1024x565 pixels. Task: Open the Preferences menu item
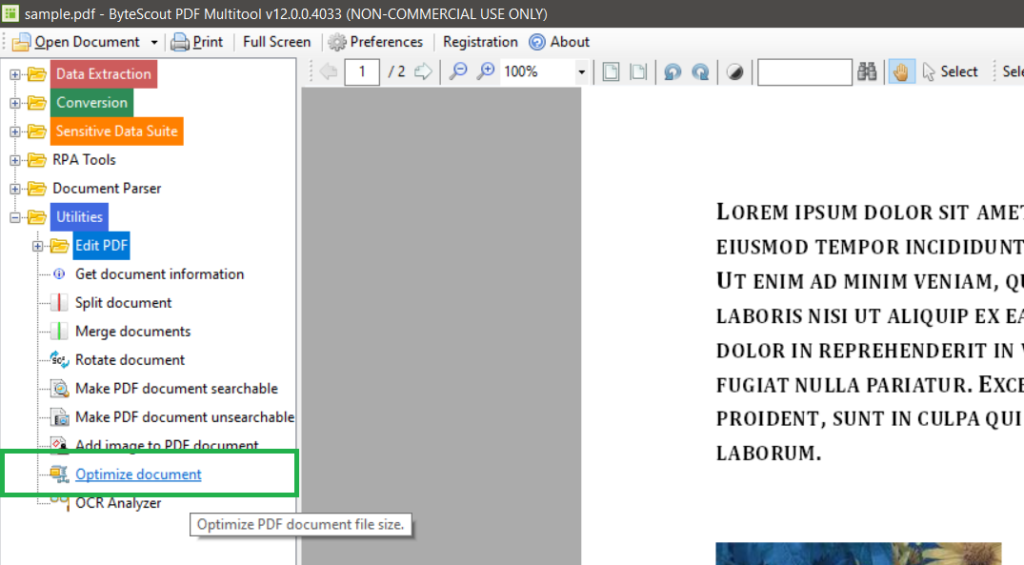375,42
